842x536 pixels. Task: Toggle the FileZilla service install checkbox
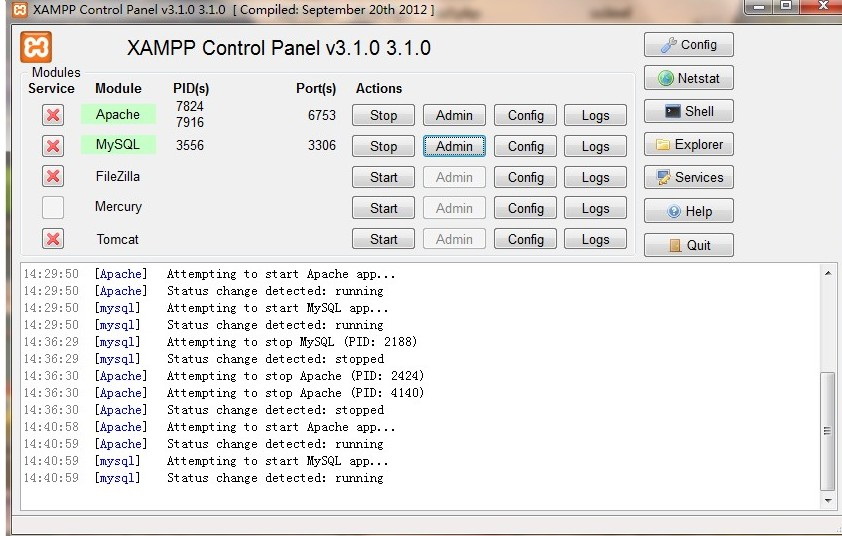coord(53,176)
